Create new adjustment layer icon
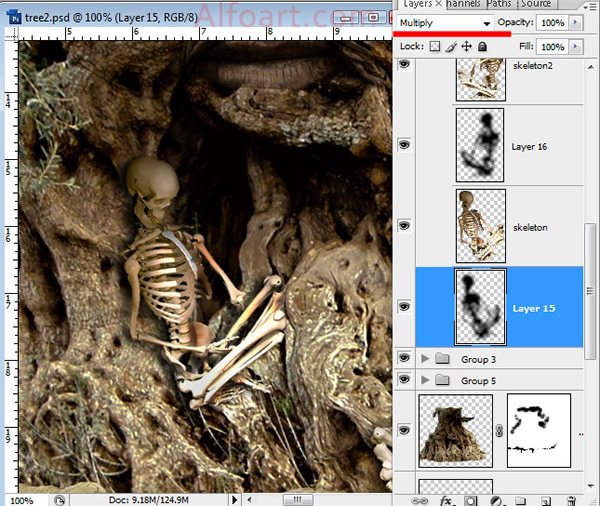 (496, 500)
